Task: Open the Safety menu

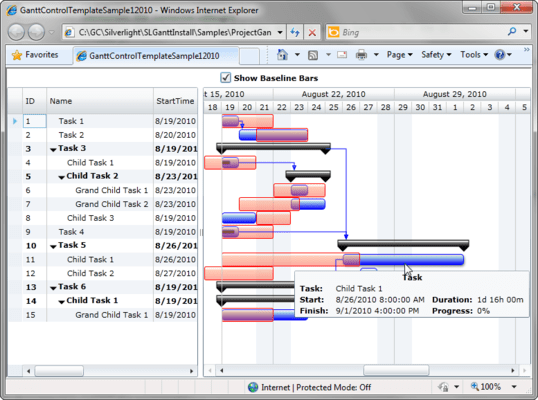Action: tap(436, 55)
